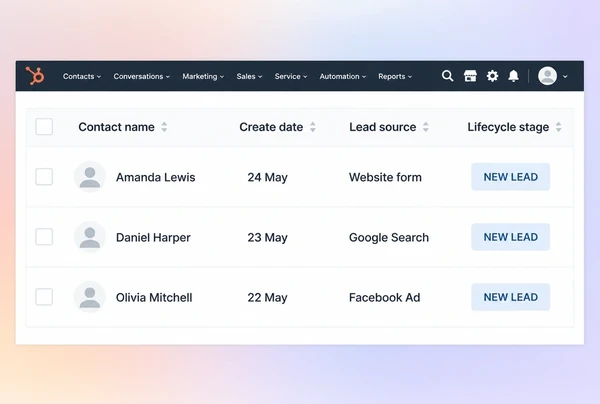Click Daniel Harper's avatar icon
The height and width of the screenshot is (404, 600).
(90, 237)
